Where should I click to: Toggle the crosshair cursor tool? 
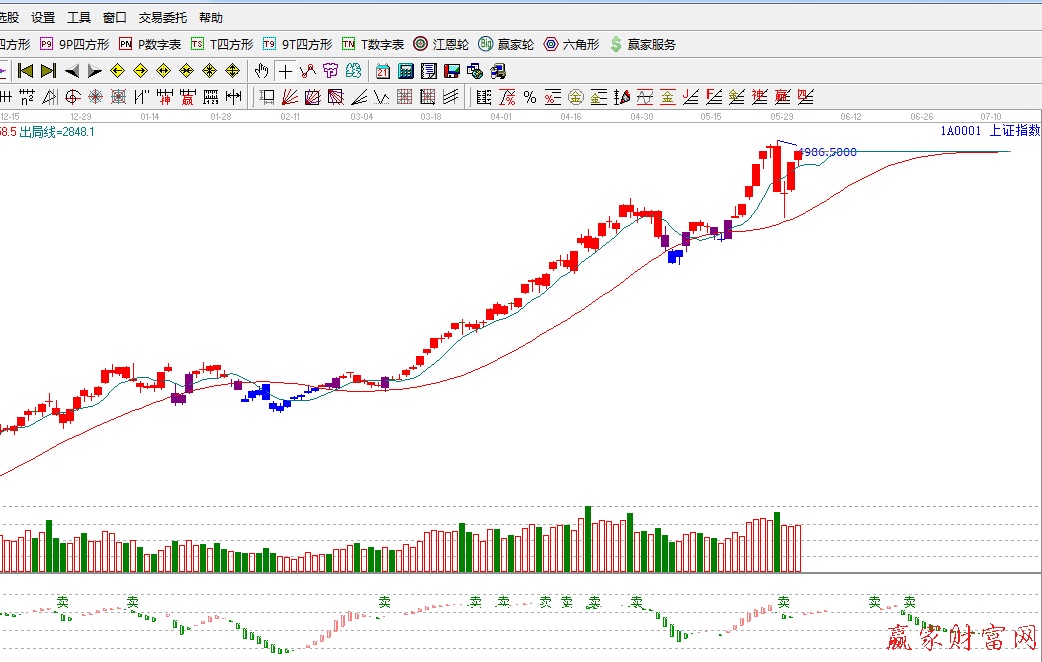tap(285, 71)
